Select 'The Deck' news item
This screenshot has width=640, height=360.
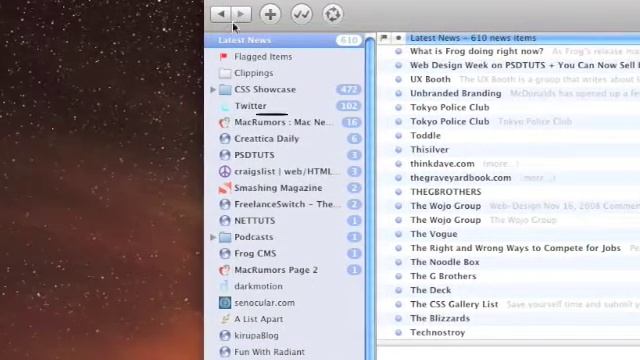(431, 290)
